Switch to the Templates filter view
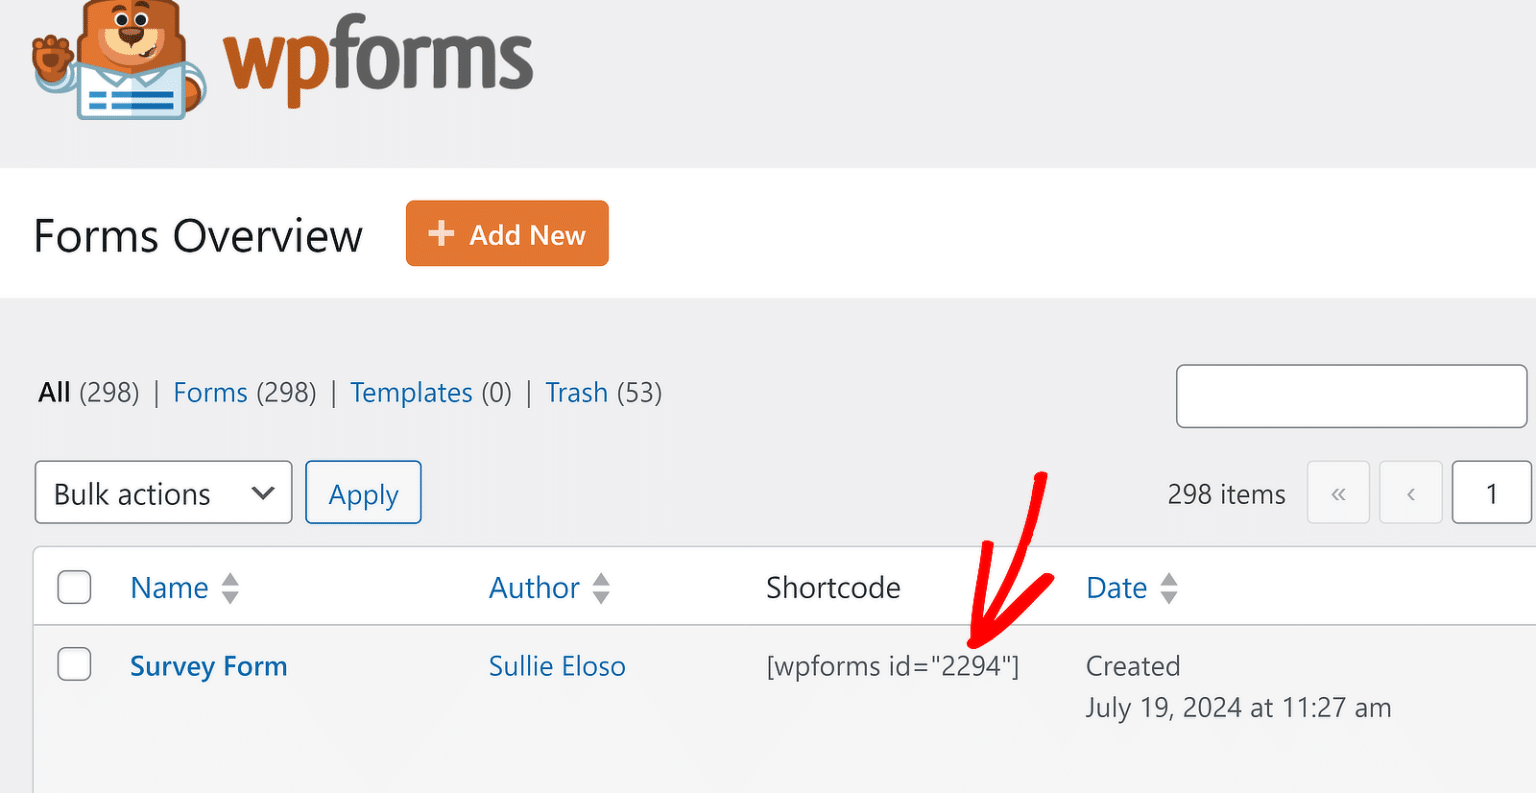Screen dimensions: 1536x793 coord(411,392)
